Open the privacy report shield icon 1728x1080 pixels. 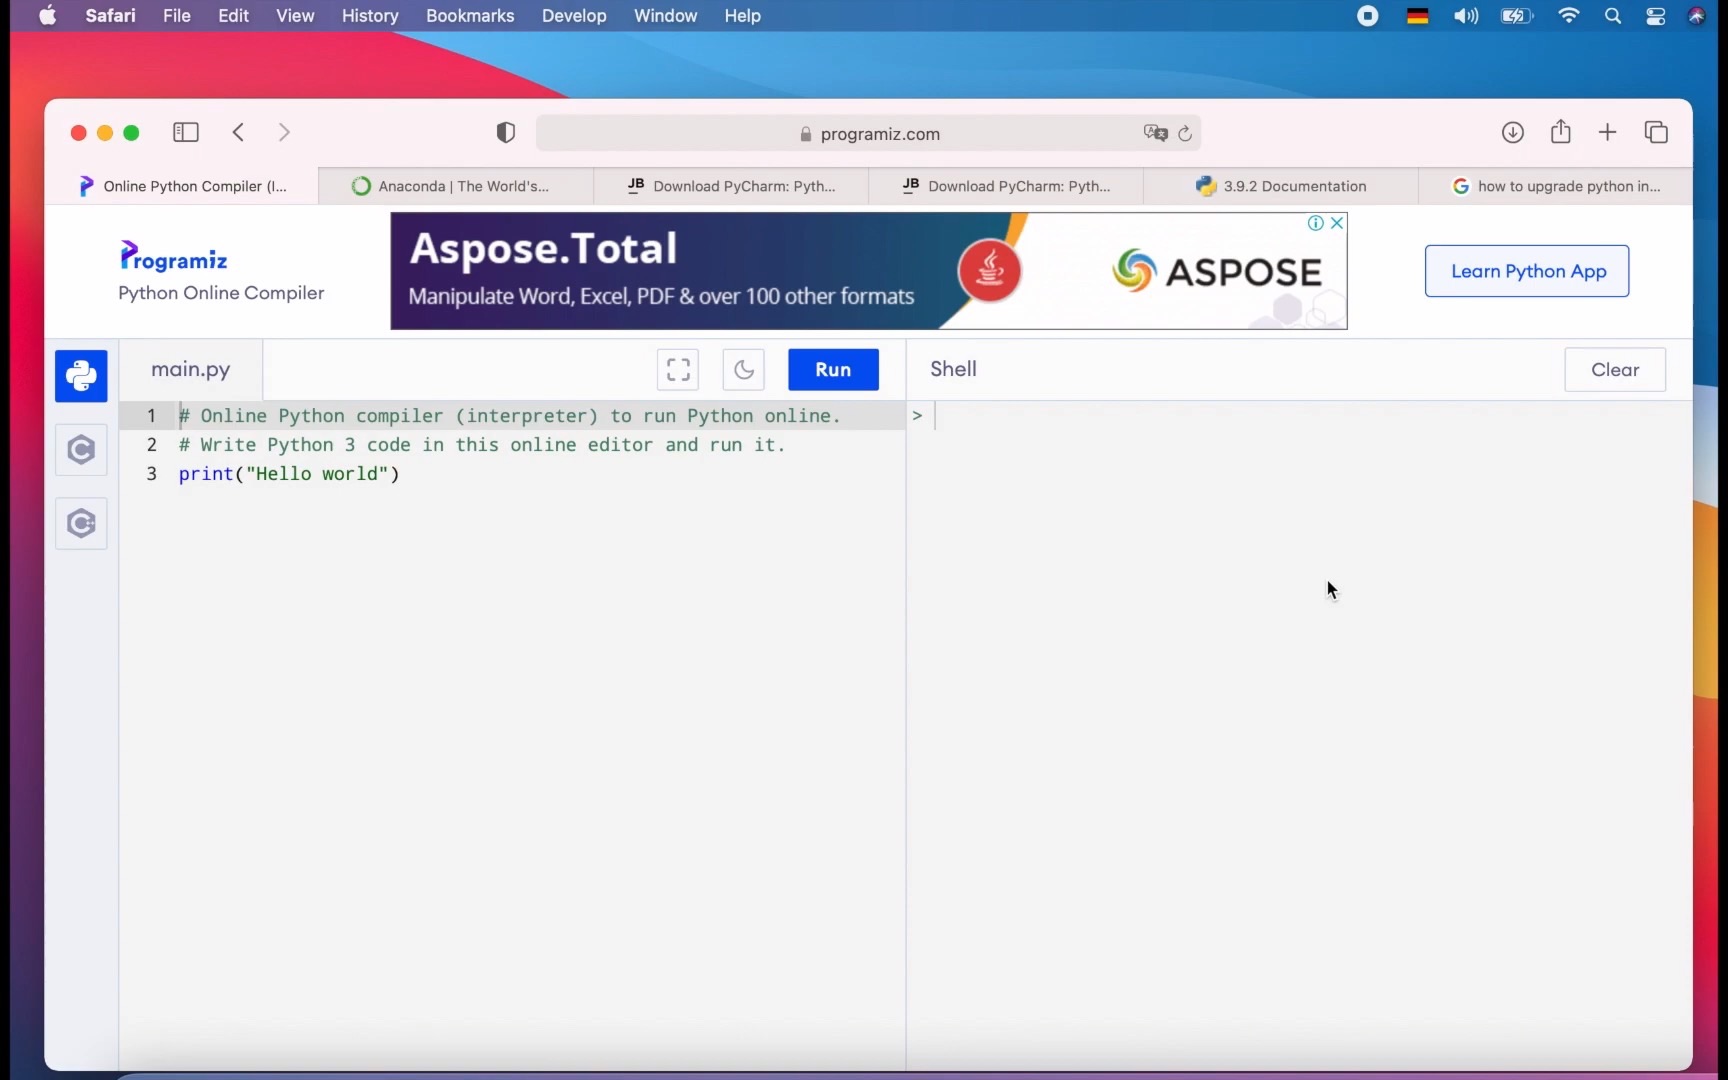506,133
